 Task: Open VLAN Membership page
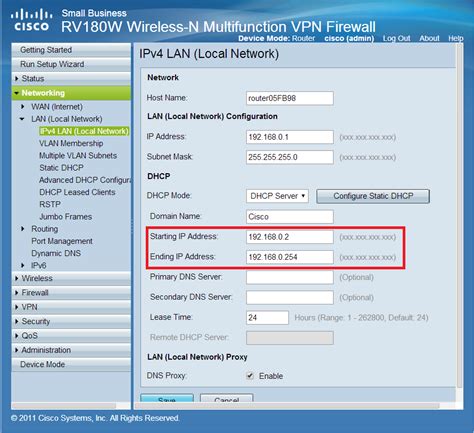click(71, 143)
